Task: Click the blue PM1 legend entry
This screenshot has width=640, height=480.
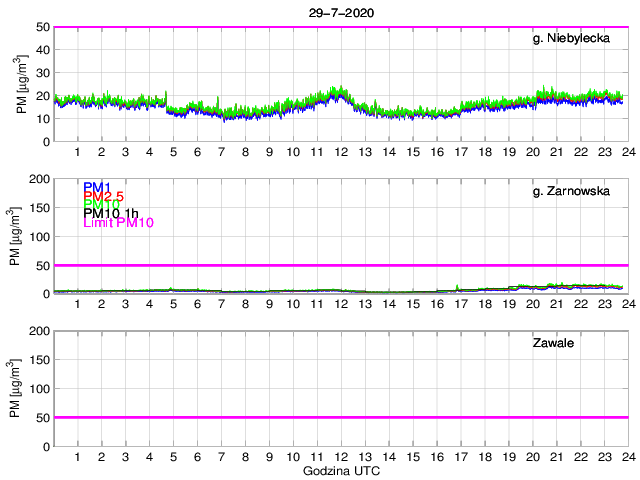Action: (x=97, y=187)
